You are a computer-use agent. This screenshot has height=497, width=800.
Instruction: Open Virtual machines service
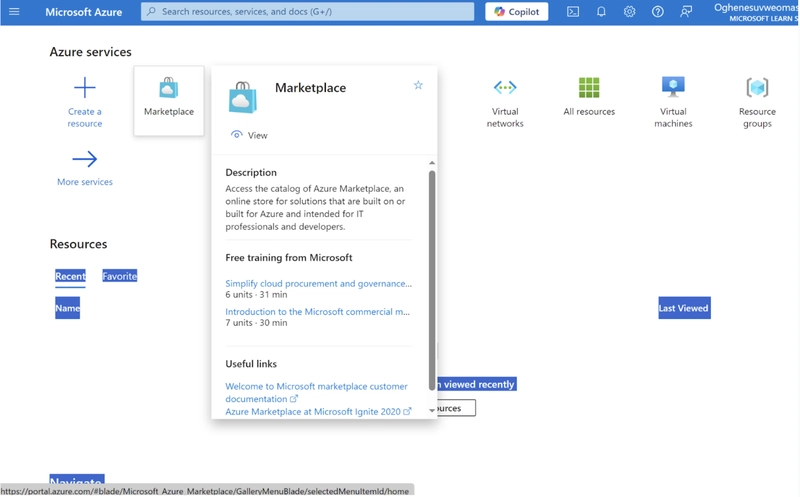673,102
